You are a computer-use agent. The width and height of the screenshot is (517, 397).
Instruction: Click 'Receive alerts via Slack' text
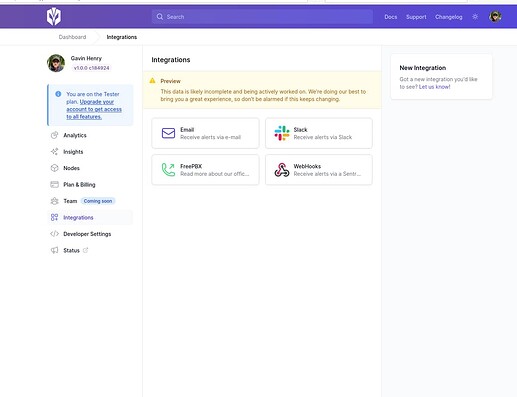click(323, 137)
